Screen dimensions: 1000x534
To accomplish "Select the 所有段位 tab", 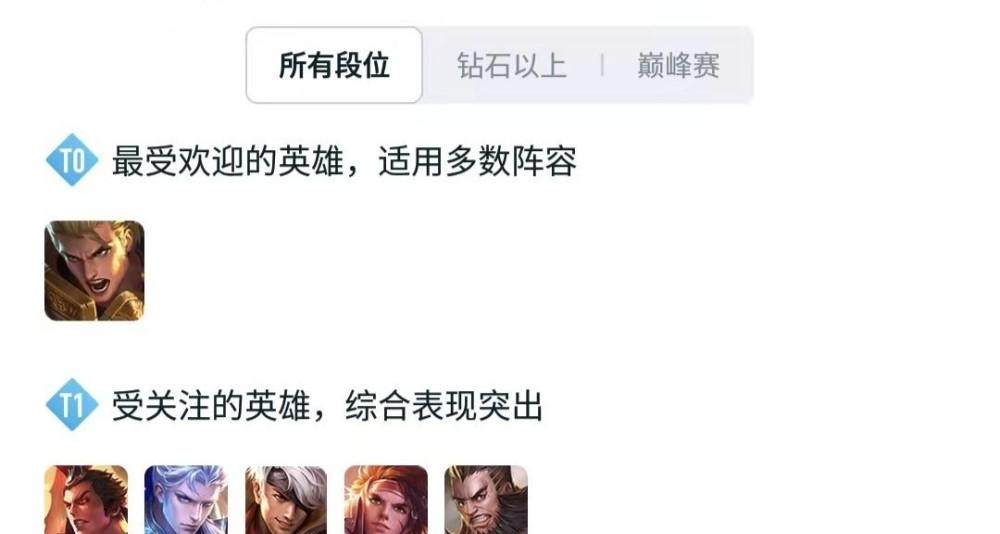I will point(334,65).
